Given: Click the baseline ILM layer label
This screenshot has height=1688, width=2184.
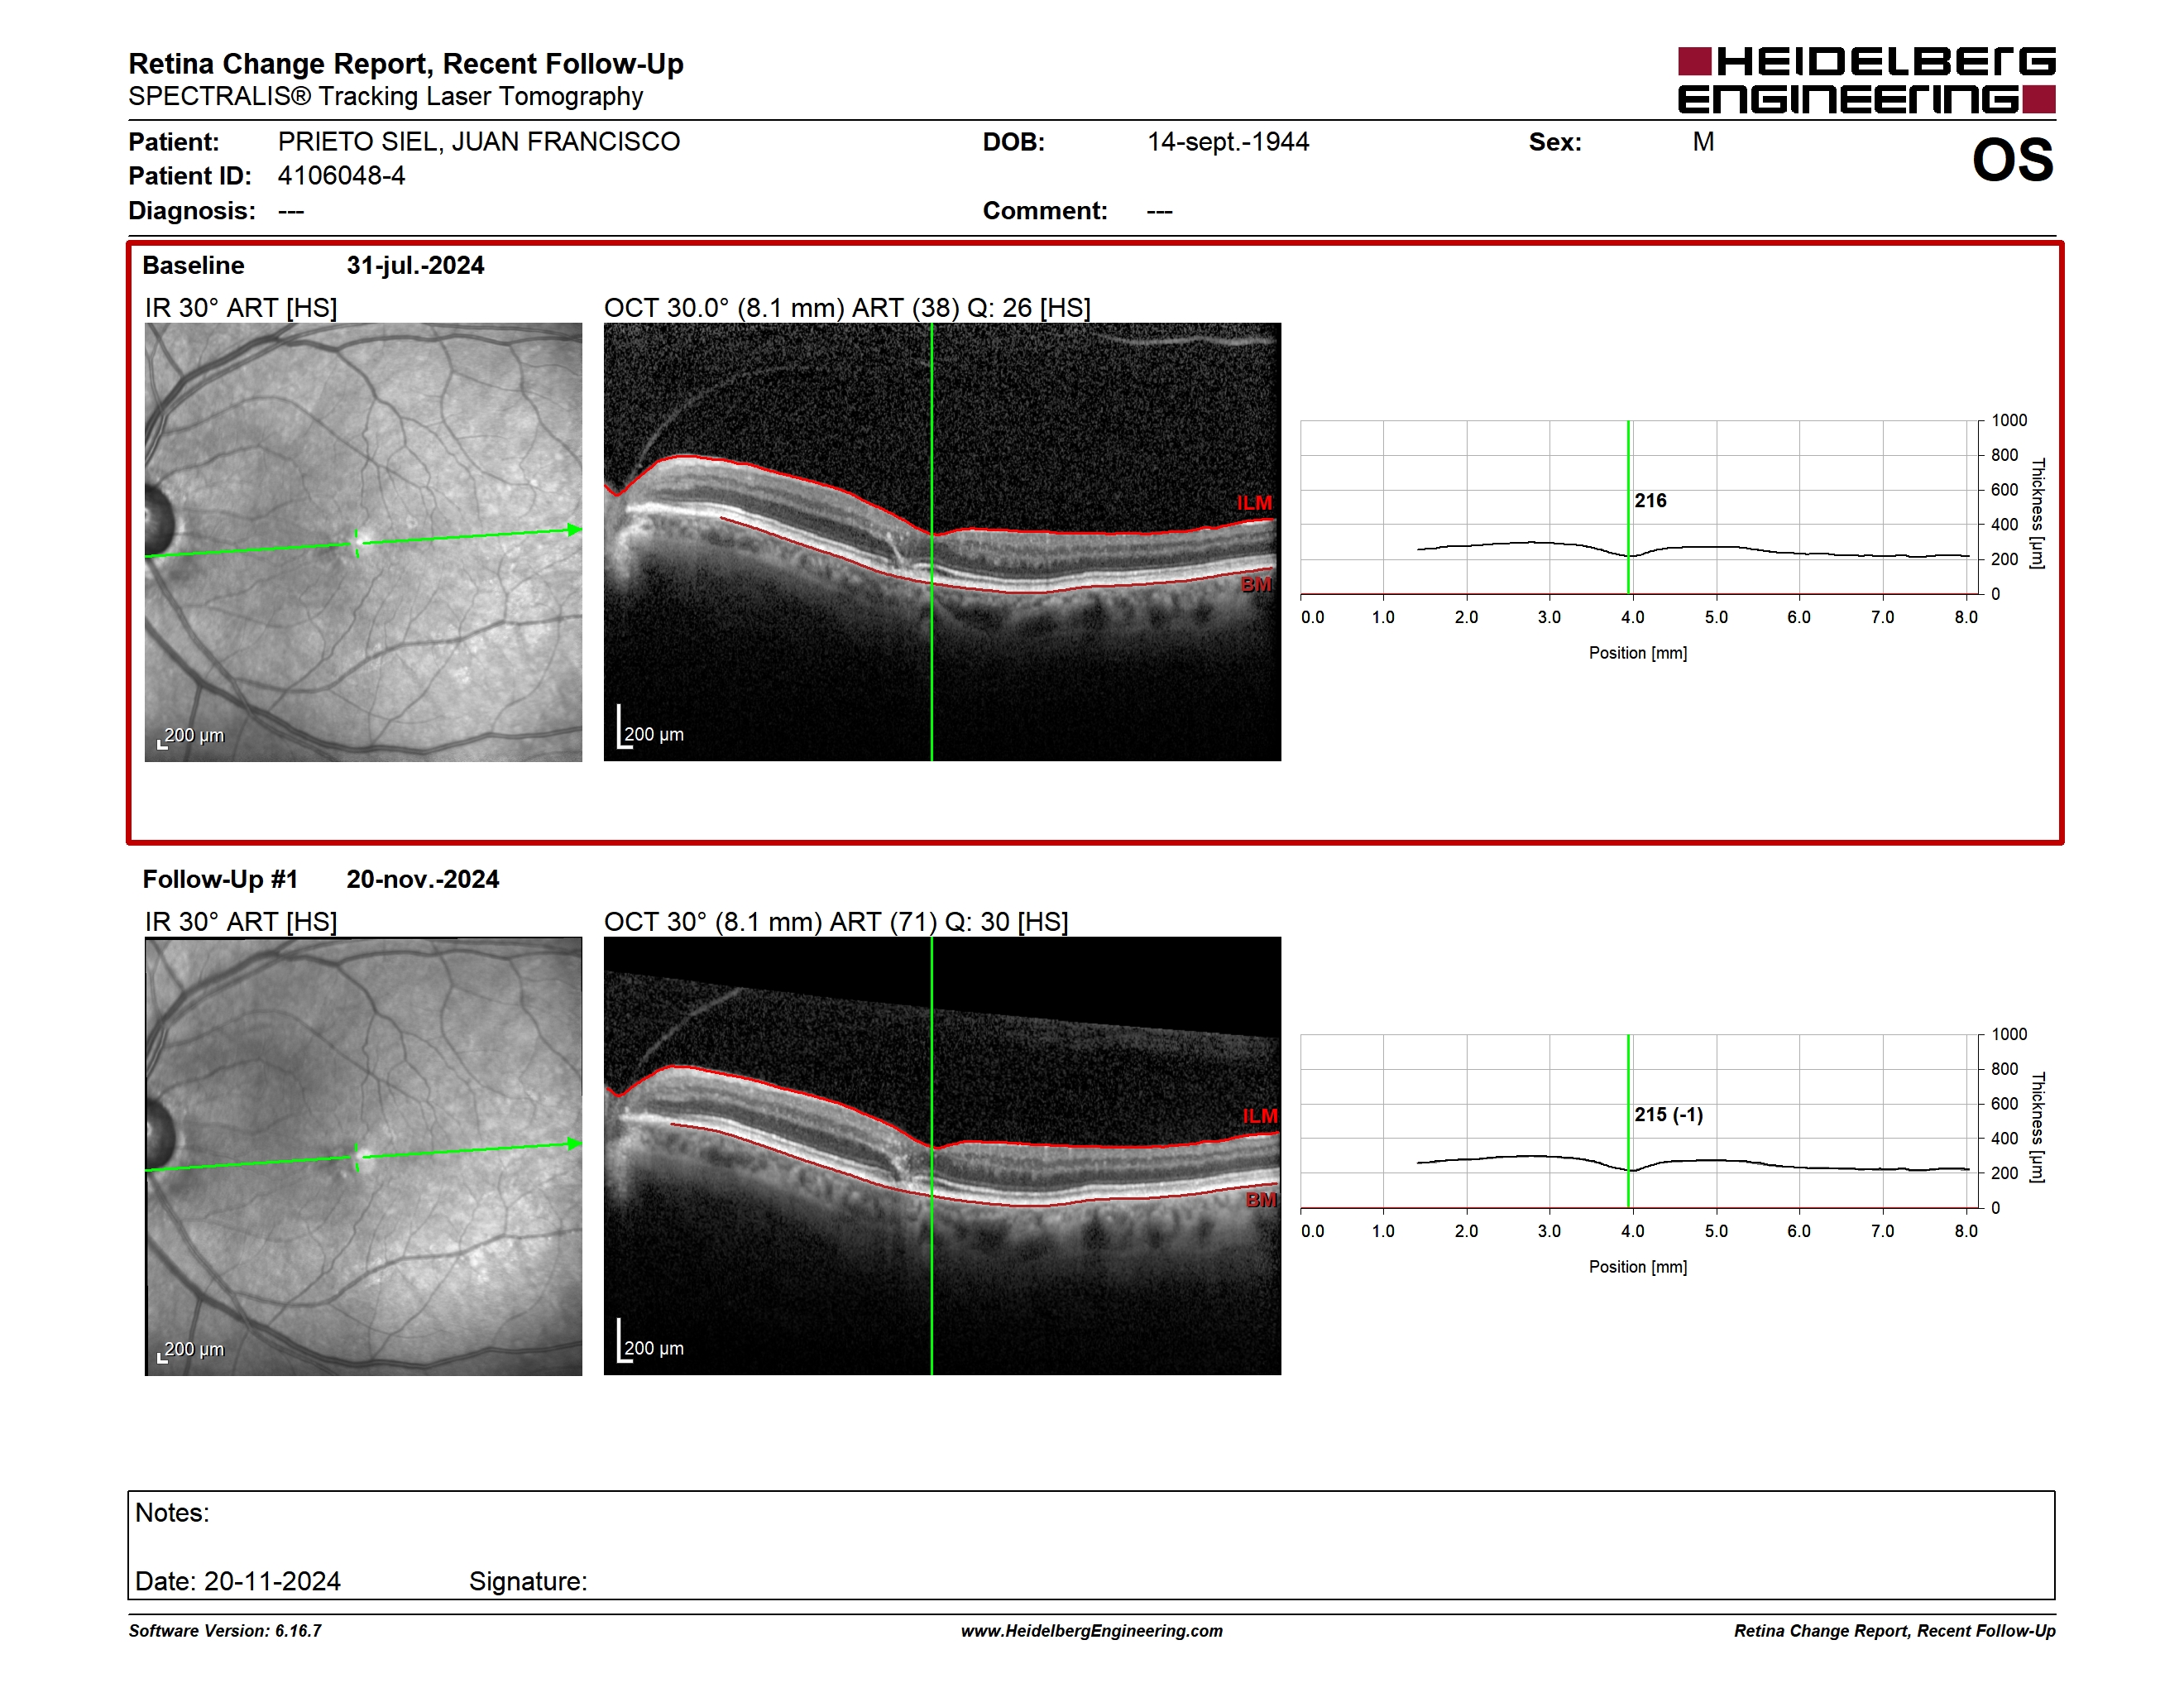Looking at the screenshot, I should coord(1254,503).
